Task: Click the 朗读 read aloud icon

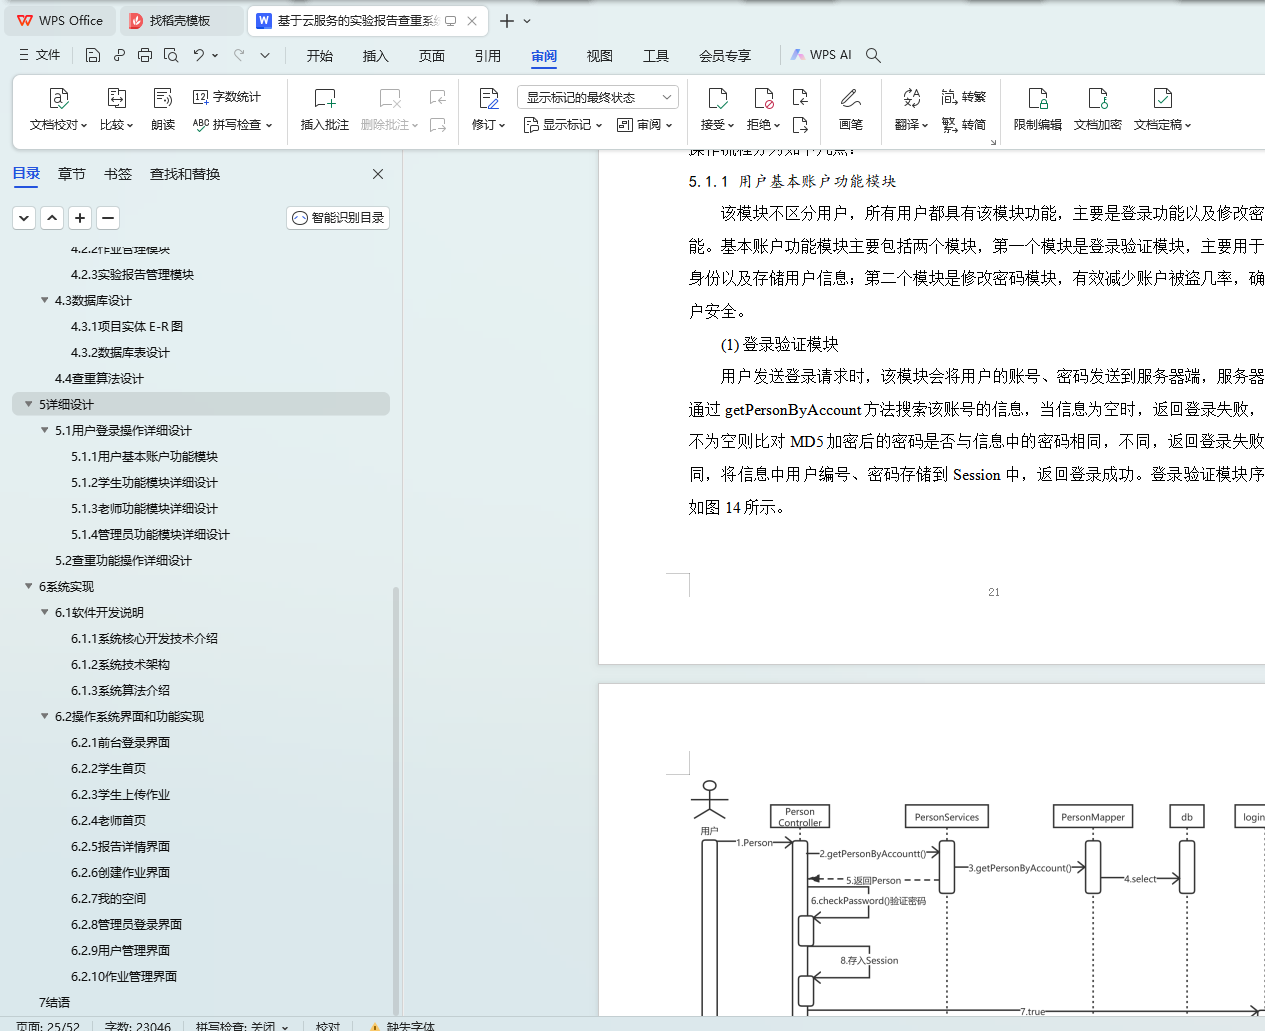Action: coord(163,98)
